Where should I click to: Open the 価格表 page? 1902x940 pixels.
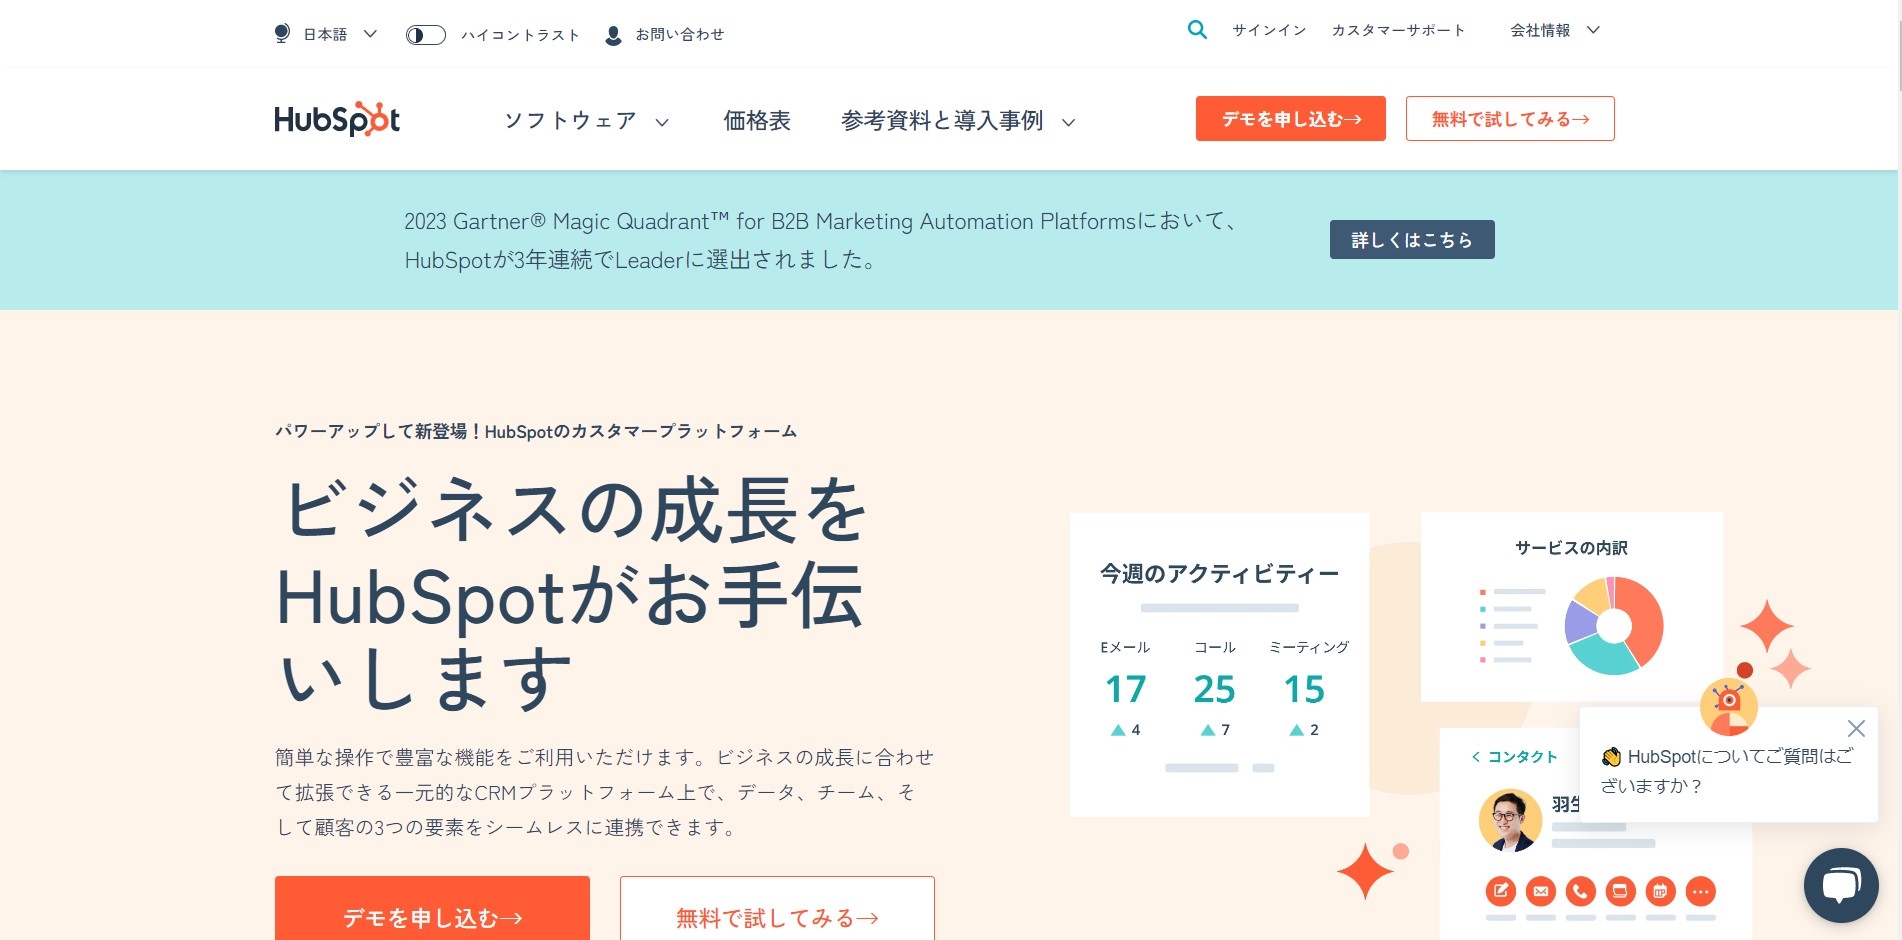[x=757, y=121]
